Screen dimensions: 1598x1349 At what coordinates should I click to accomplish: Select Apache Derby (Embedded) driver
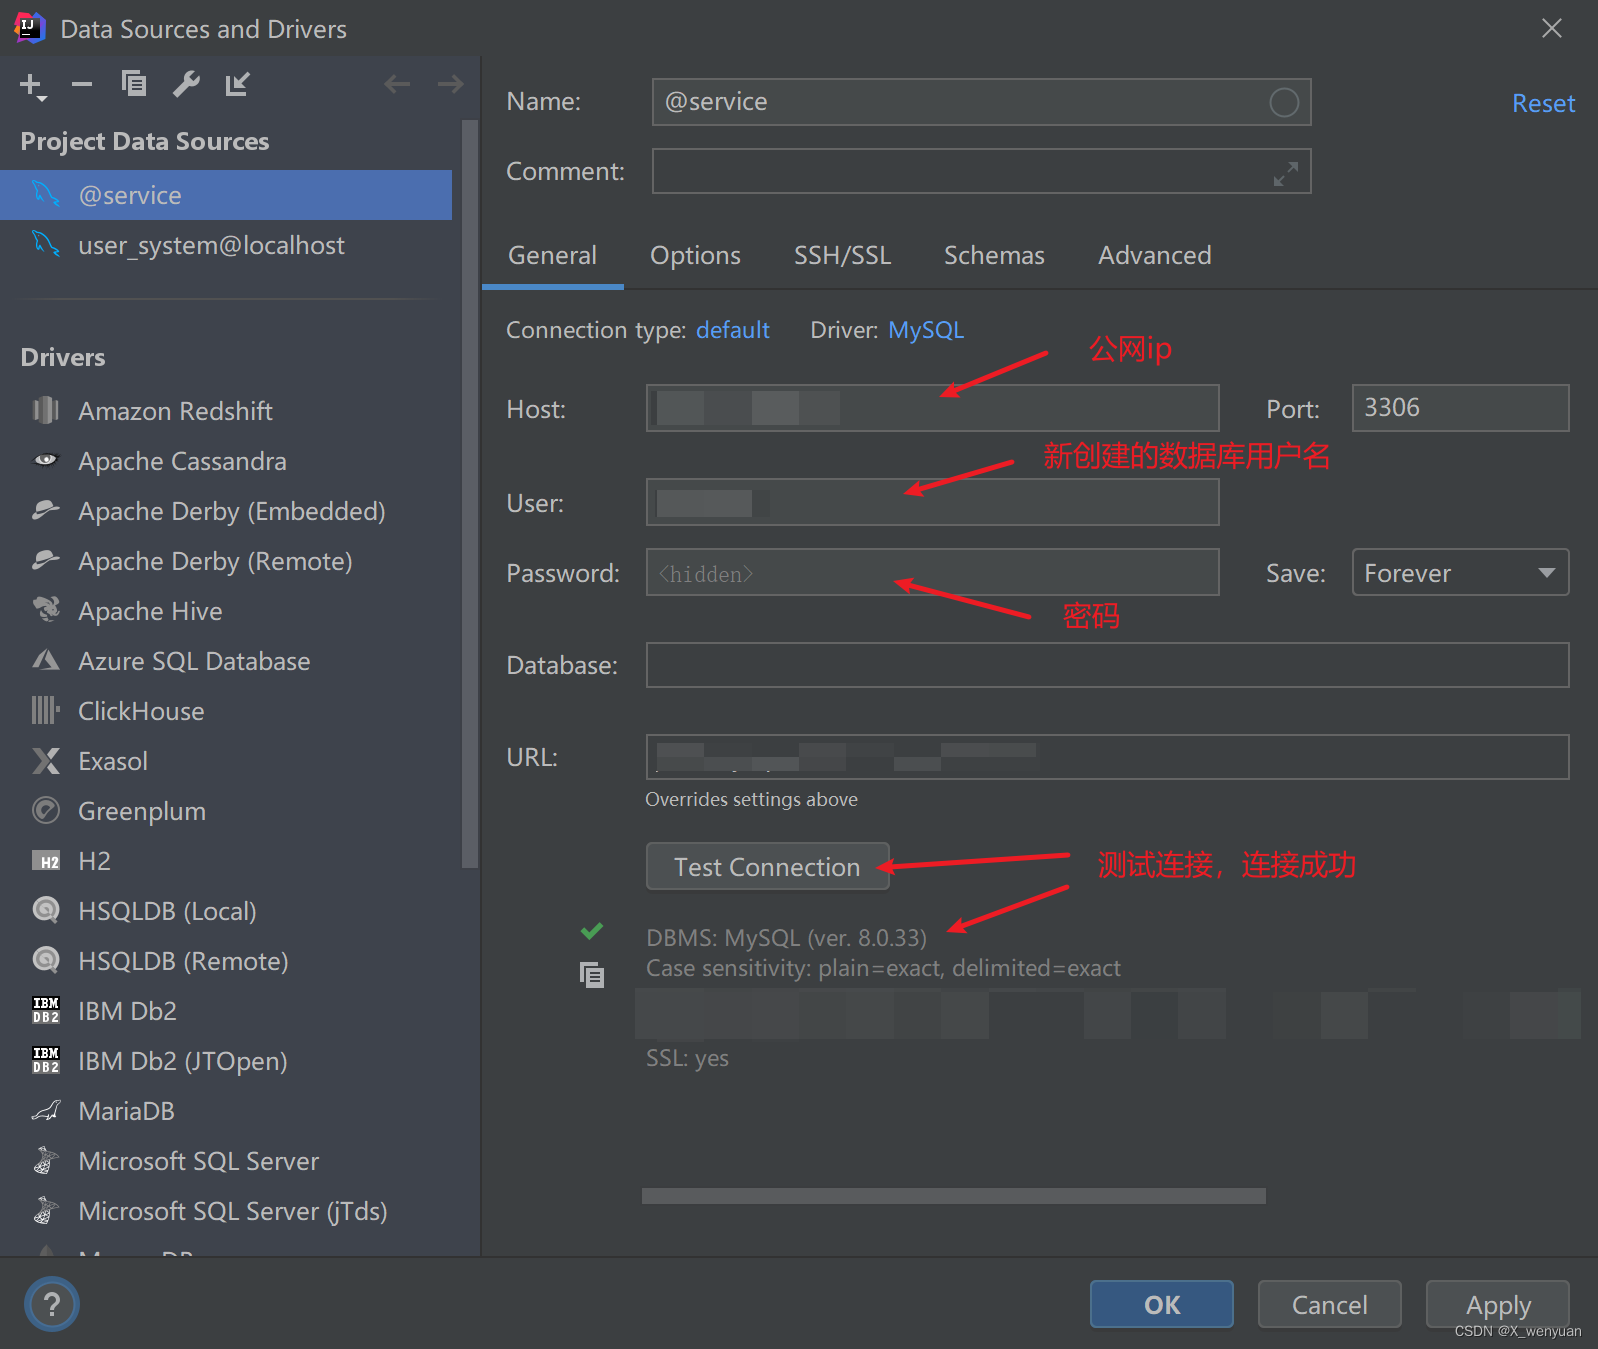tap(226, 511)
